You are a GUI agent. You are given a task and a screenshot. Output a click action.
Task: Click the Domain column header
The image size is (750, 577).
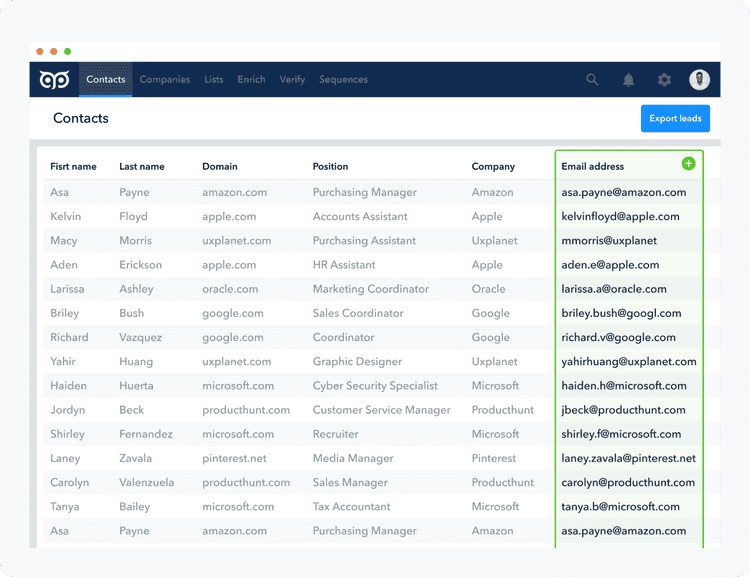220,166
